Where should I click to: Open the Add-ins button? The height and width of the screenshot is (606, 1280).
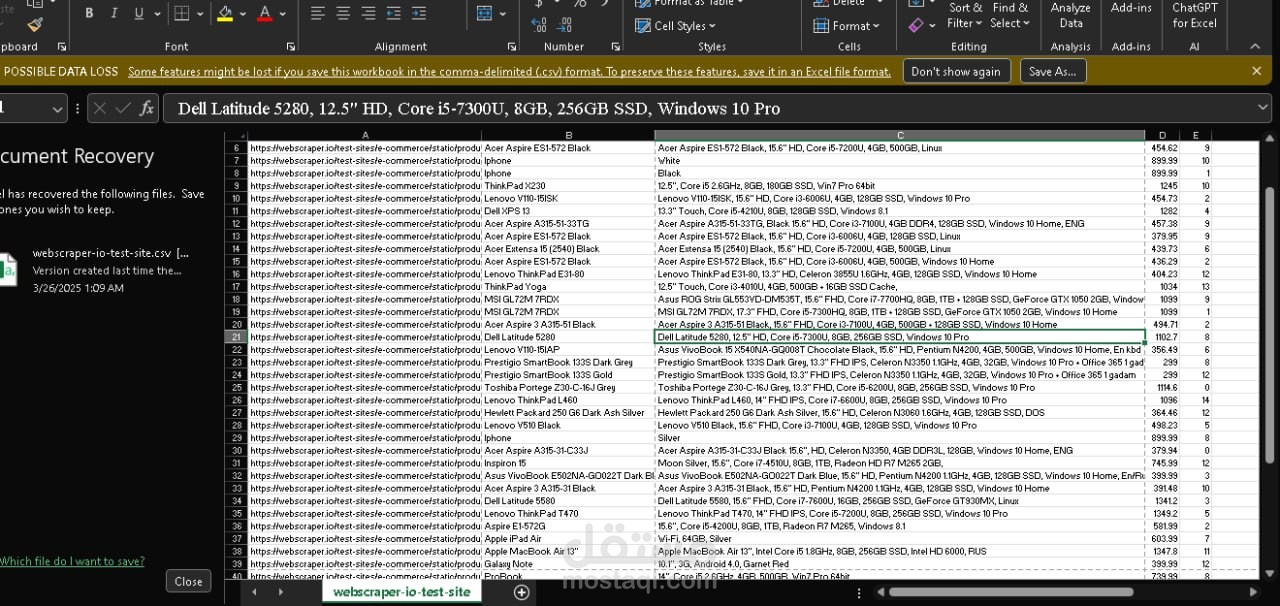coord(1131,10)
